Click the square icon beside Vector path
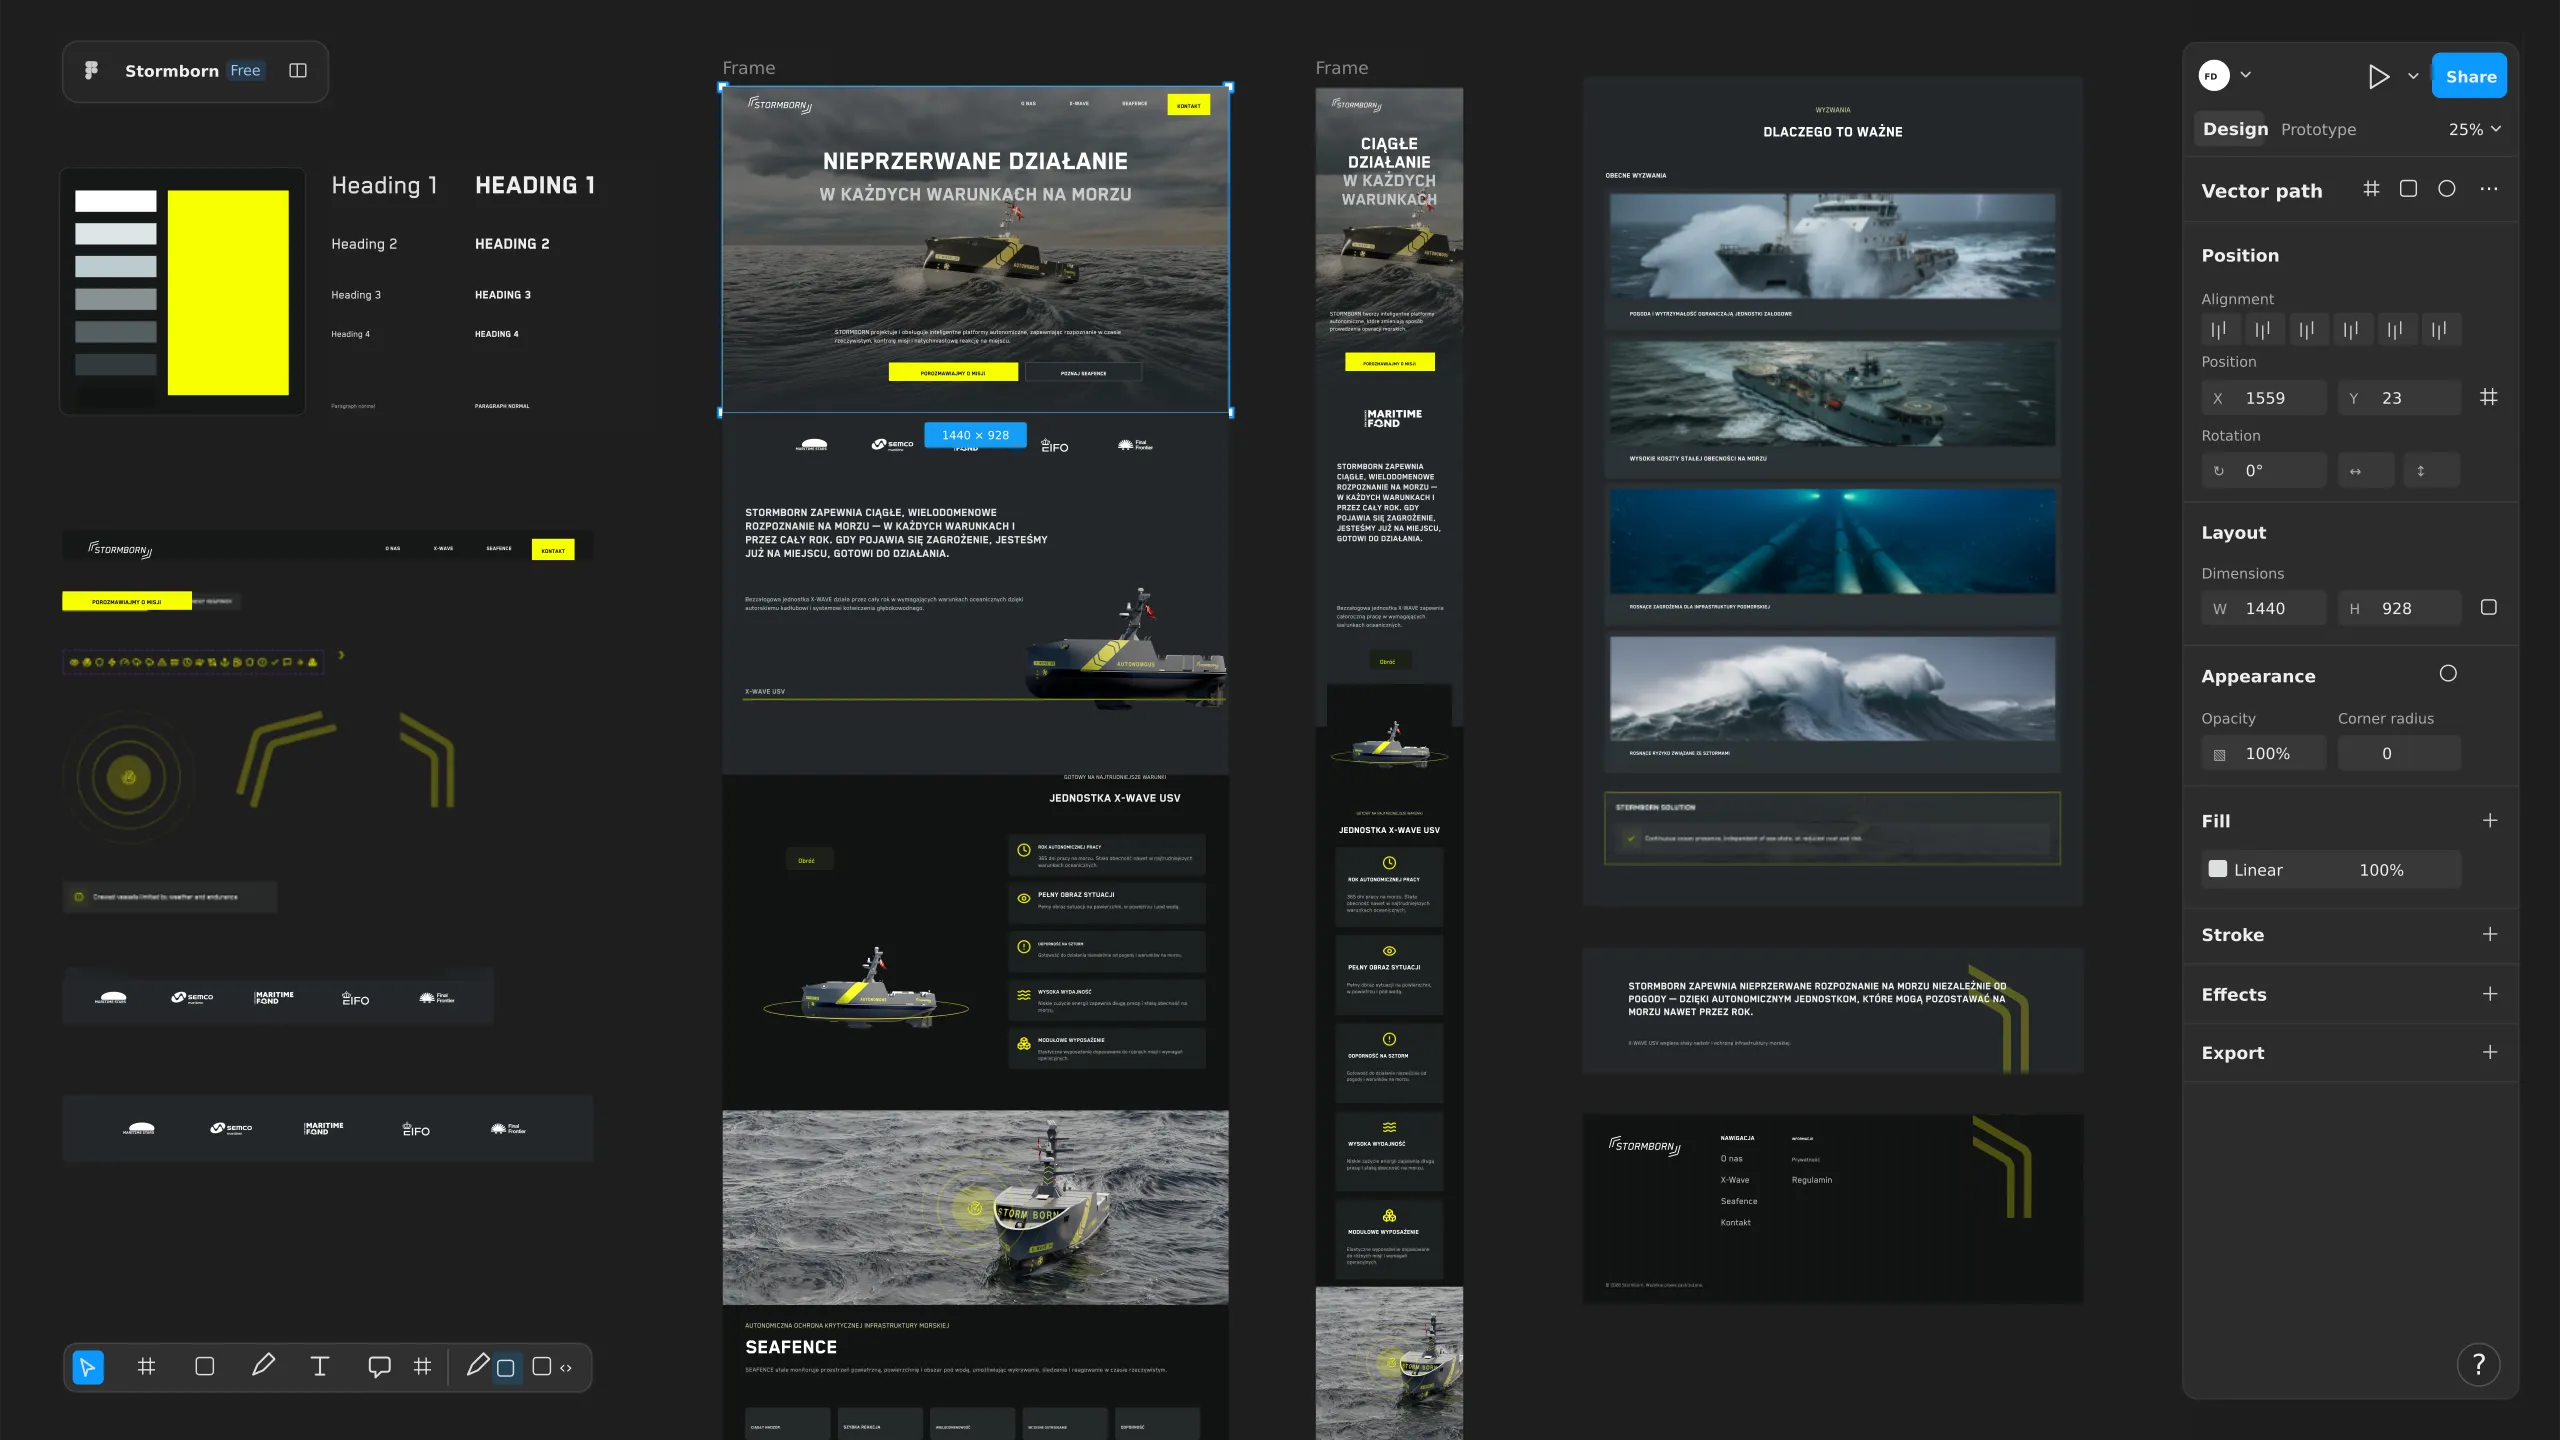The width and height of the screenshot is (2560, 1440). [x=2409, y=189]
